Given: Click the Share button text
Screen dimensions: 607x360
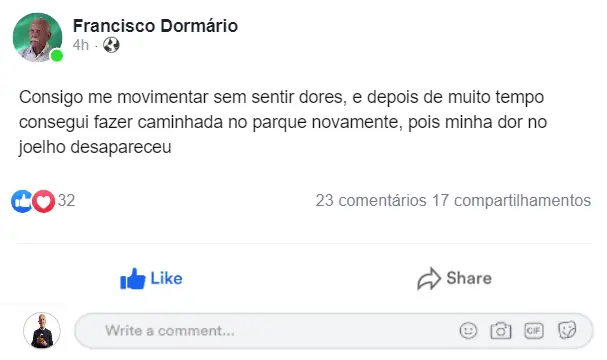Looking at the screenshot, I should coord(469,278).
